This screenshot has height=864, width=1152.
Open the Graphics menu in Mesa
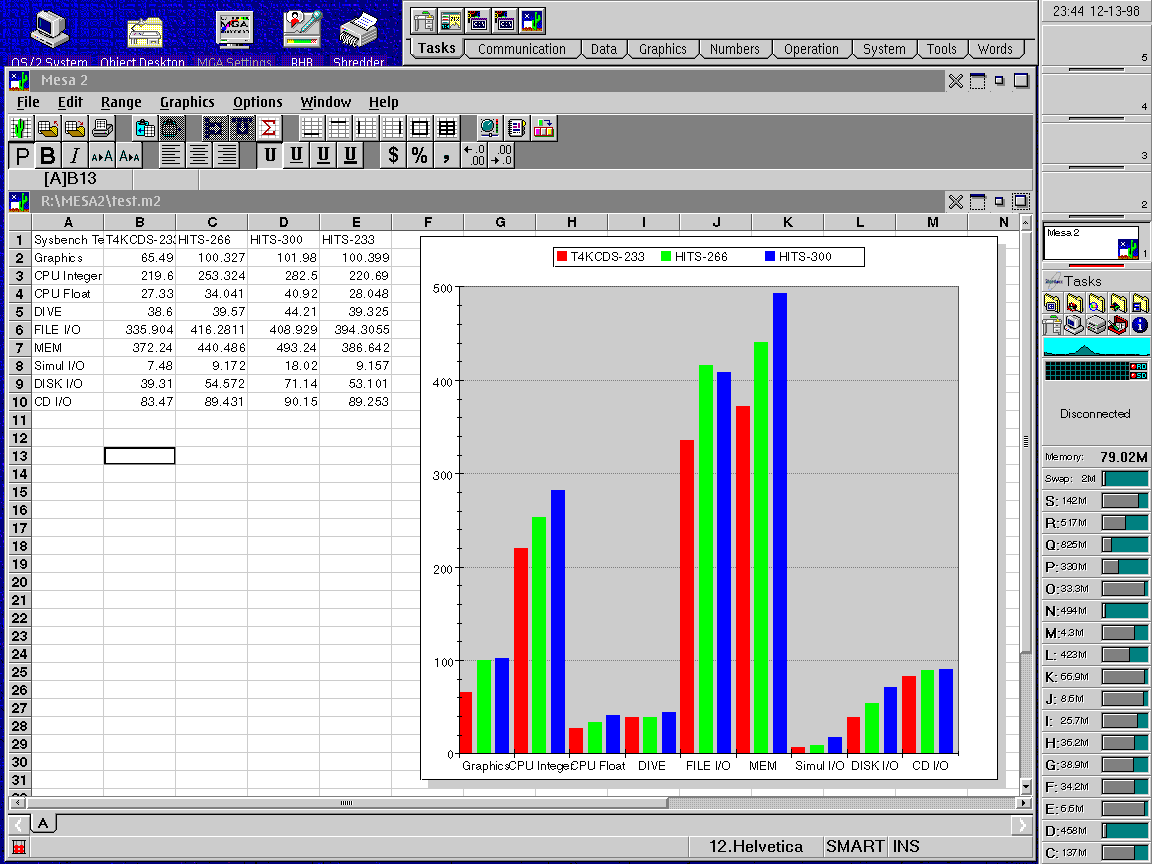[x=187, y=102]
